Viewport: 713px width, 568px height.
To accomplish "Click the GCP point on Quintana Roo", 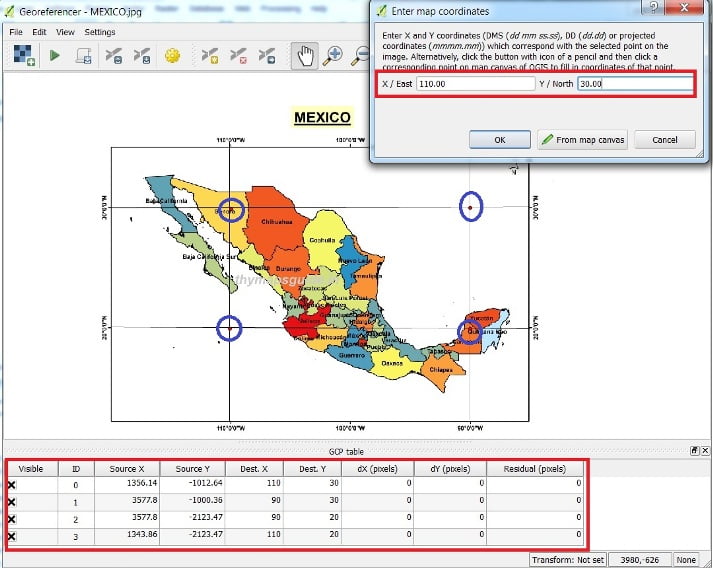I will tap(469, 332).
